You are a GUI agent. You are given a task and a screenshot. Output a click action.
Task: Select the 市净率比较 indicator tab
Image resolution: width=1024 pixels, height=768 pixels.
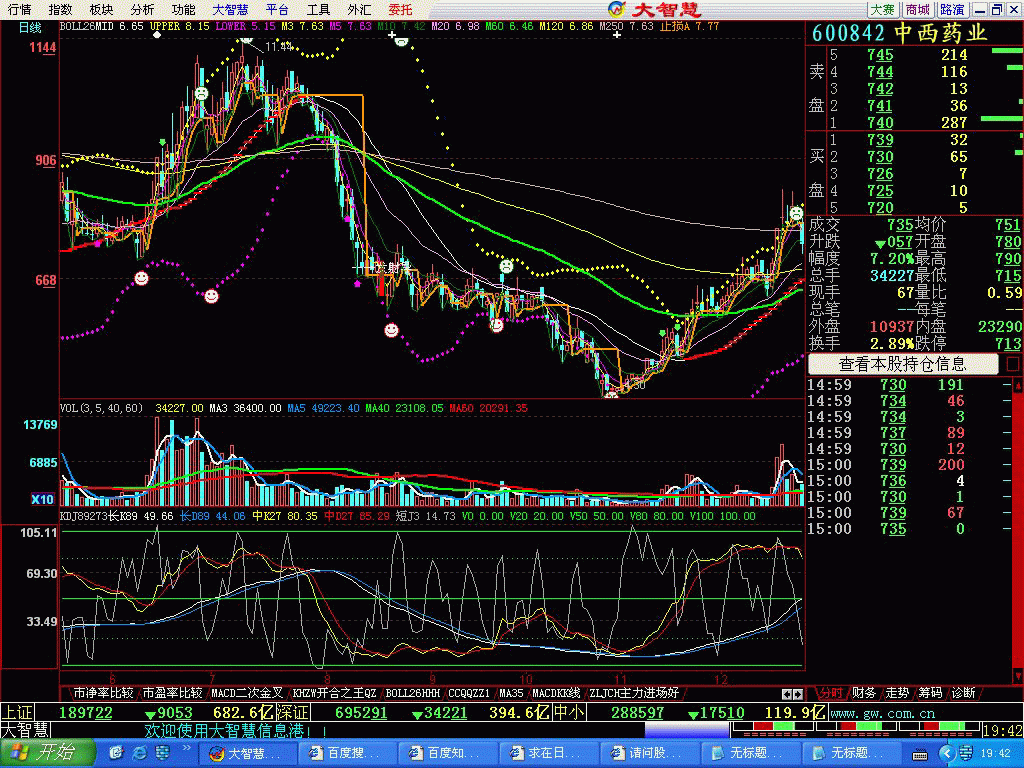click(x=103, y=693)
